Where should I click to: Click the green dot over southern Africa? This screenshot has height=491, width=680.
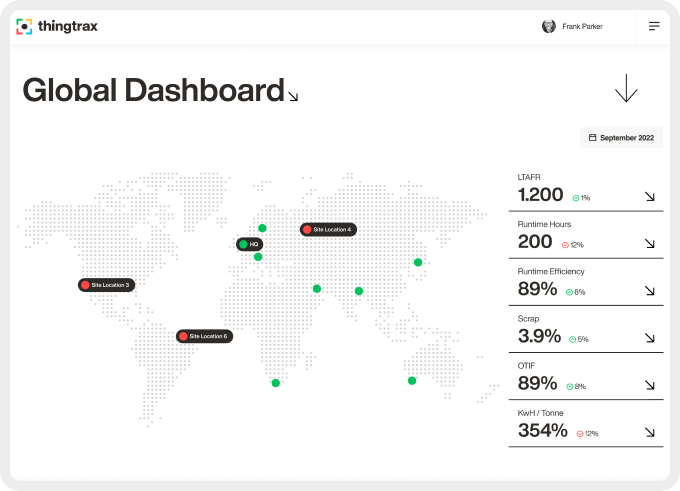[275, 383]
